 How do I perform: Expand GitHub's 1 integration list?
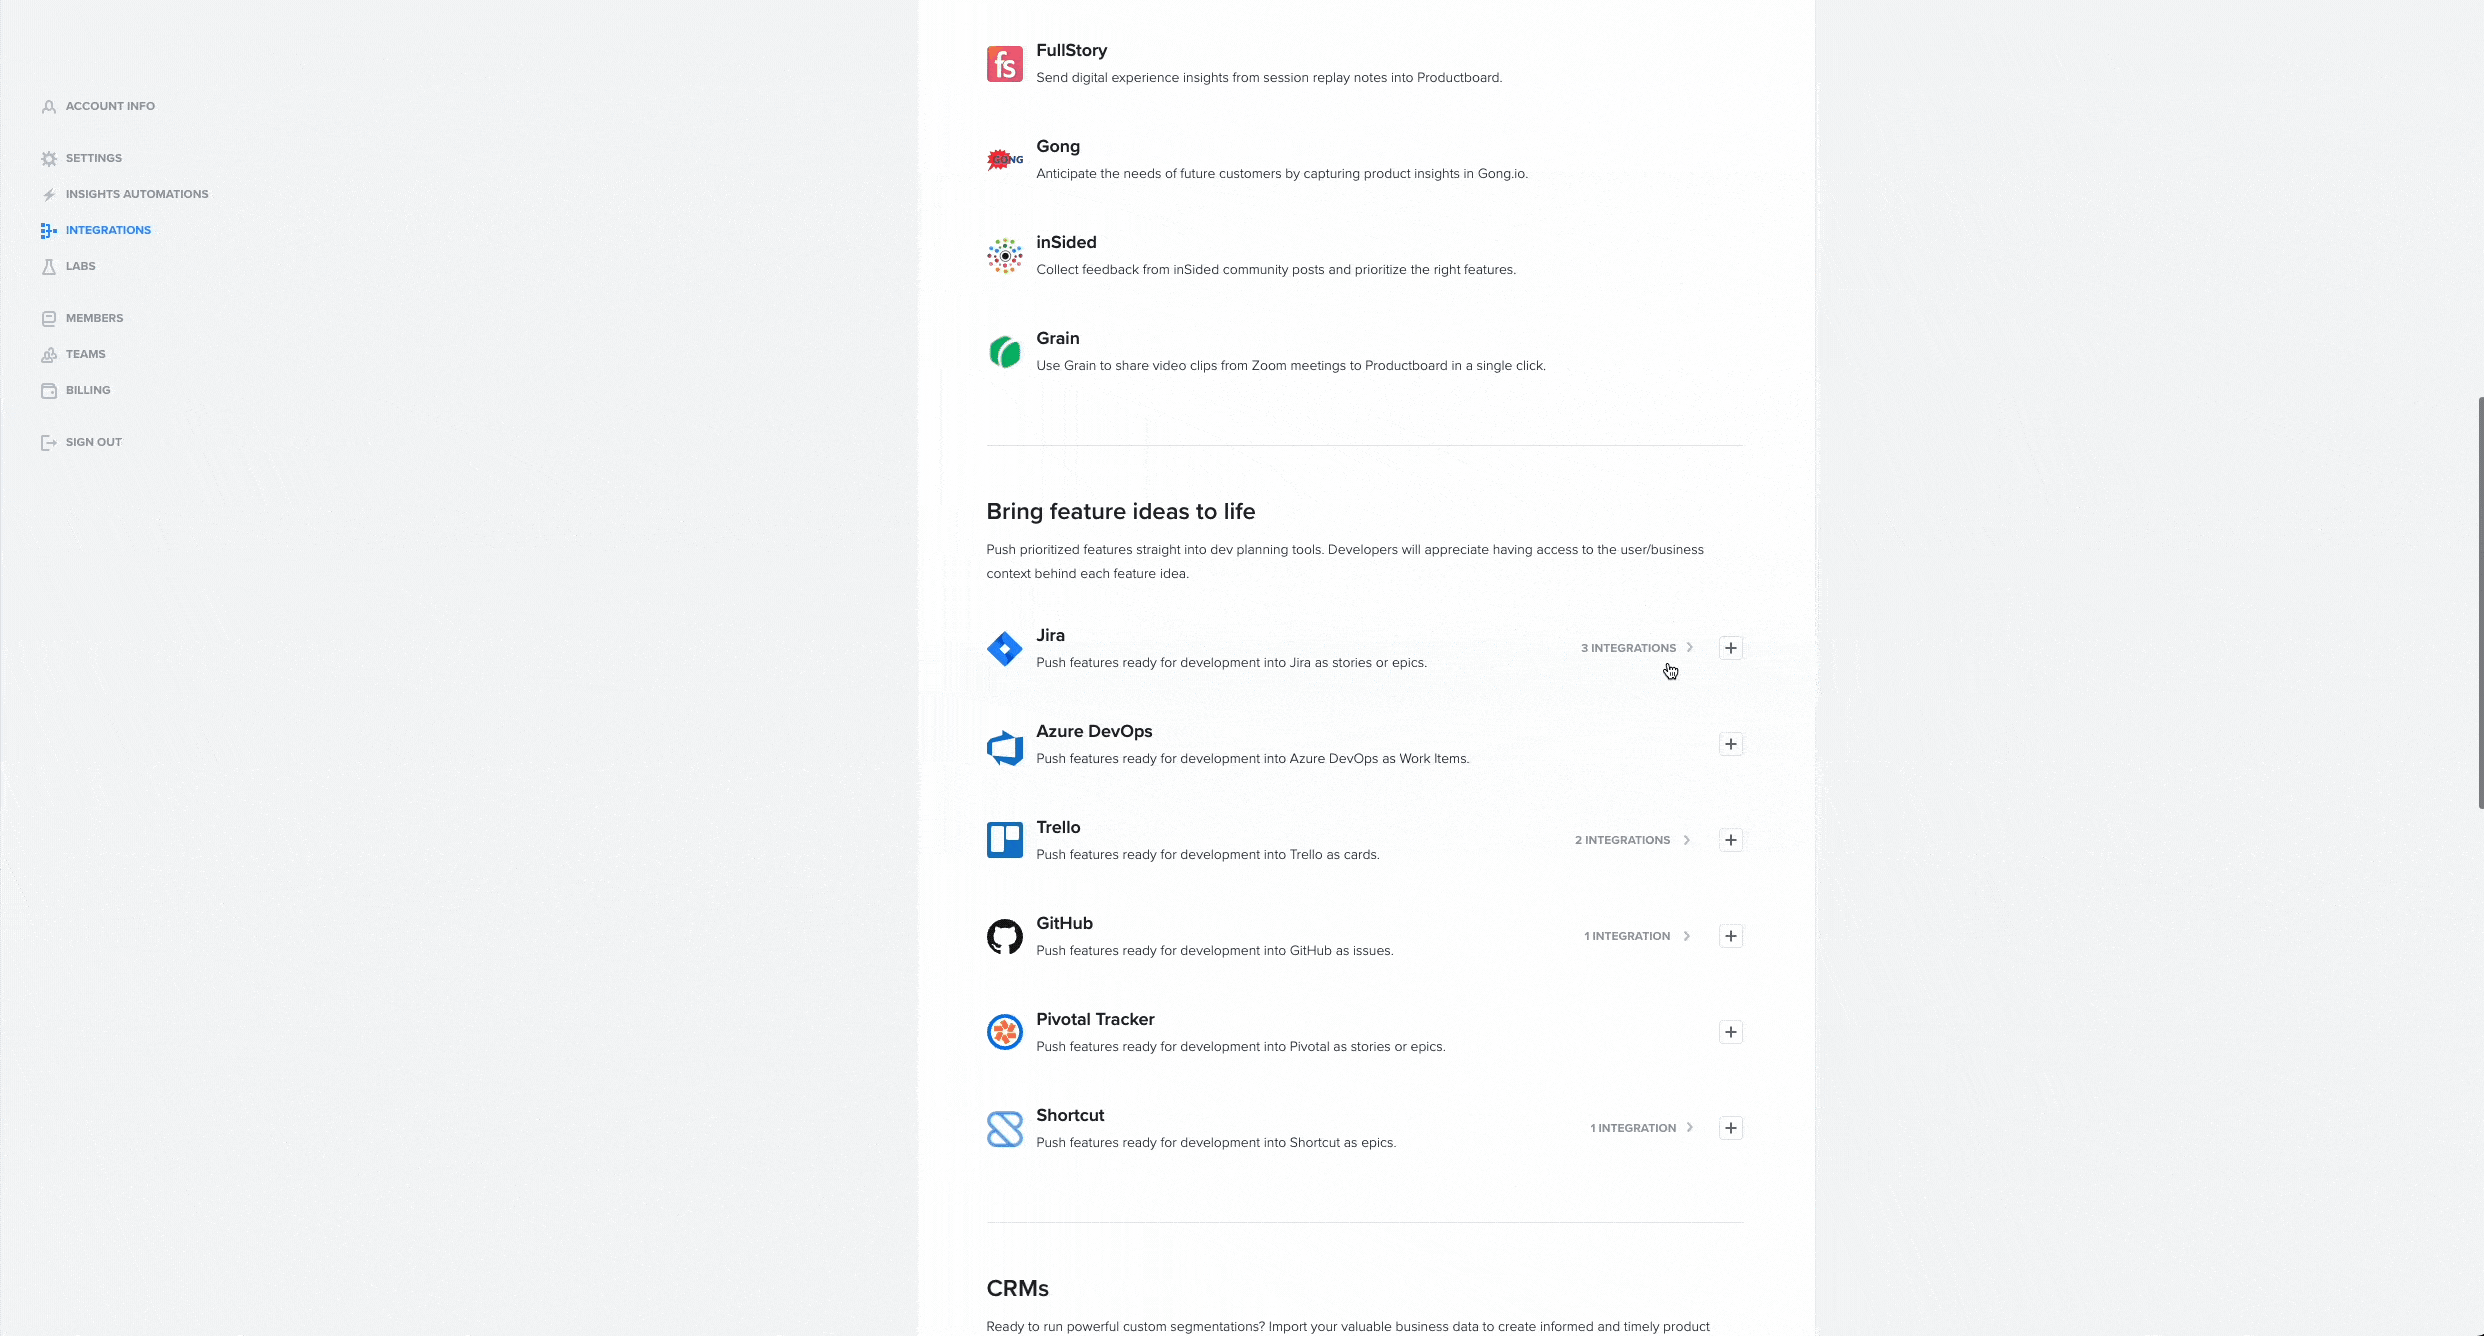click(1637, 936)
